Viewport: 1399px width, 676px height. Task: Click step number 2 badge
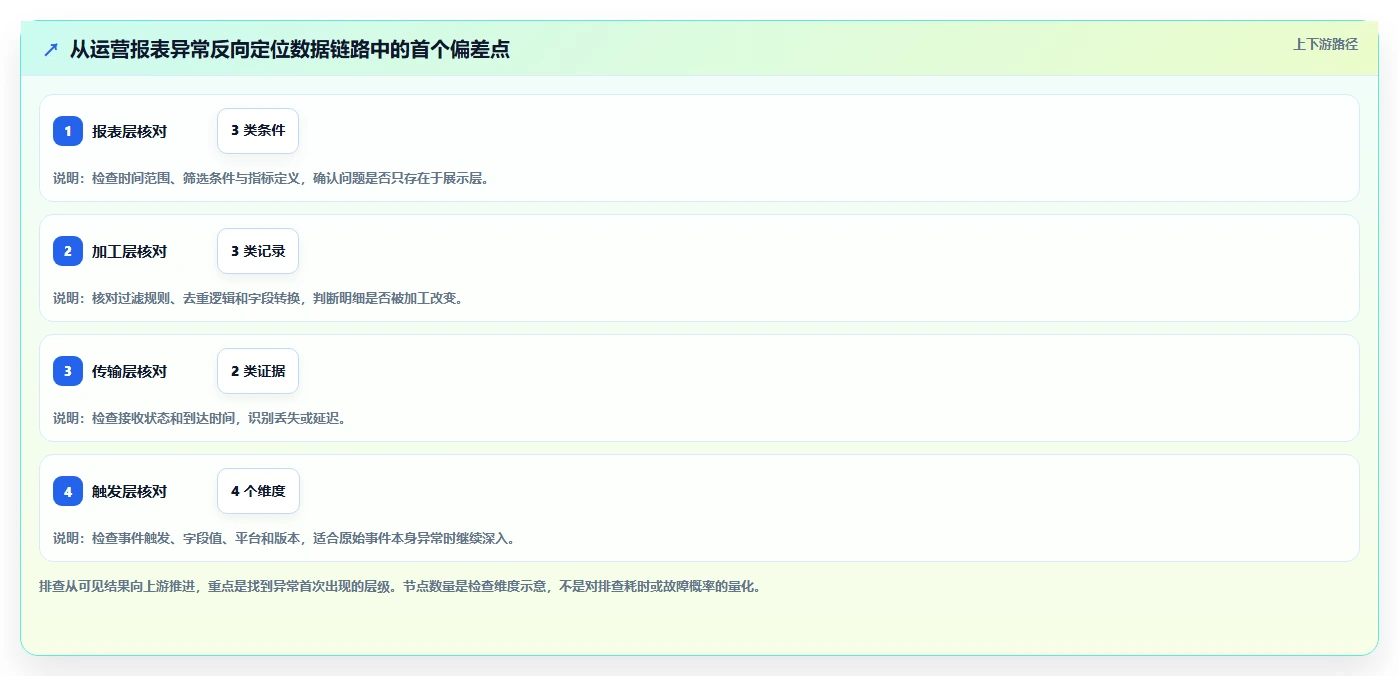pyautogui.click(x=68, y=251)
